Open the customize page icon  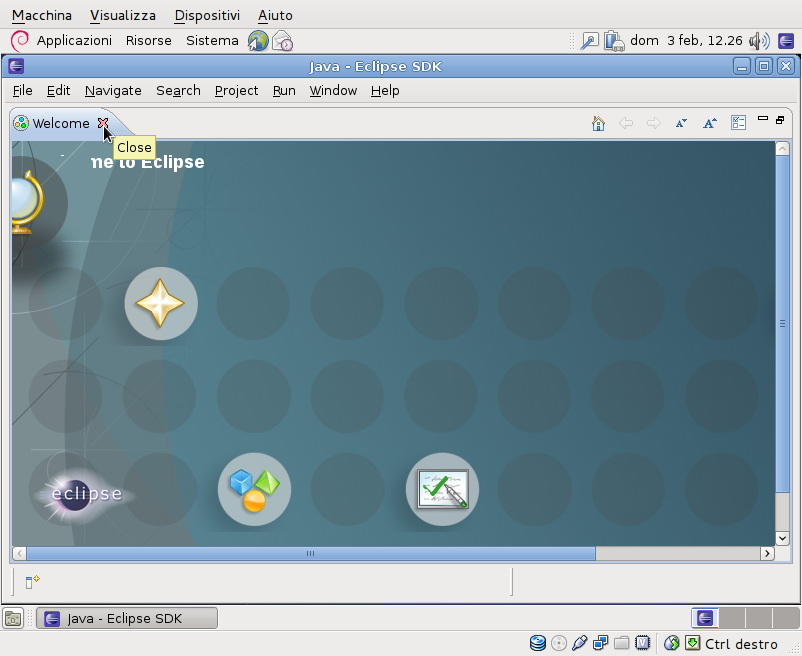click(738, 123)
